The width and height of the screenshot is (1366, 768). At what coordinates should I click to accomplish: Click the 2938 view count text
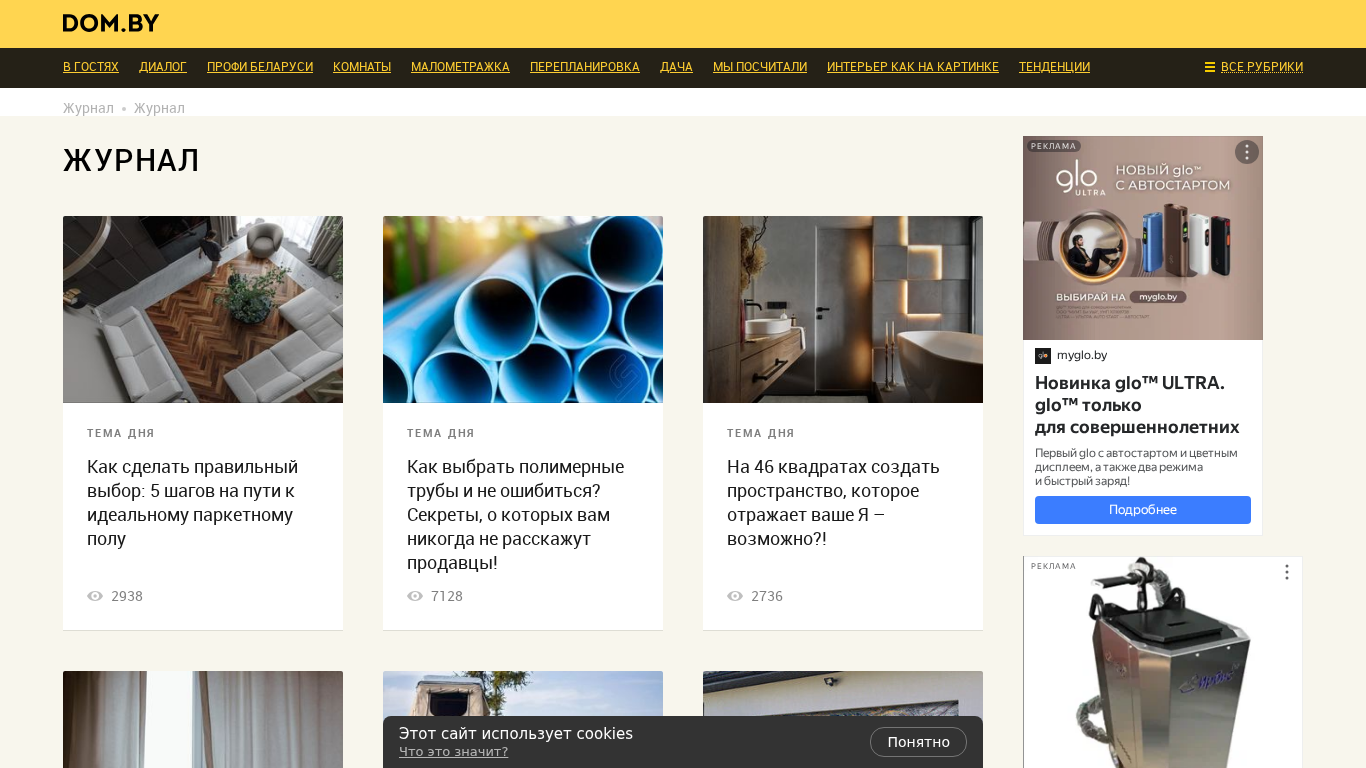(x=127, y=596)
